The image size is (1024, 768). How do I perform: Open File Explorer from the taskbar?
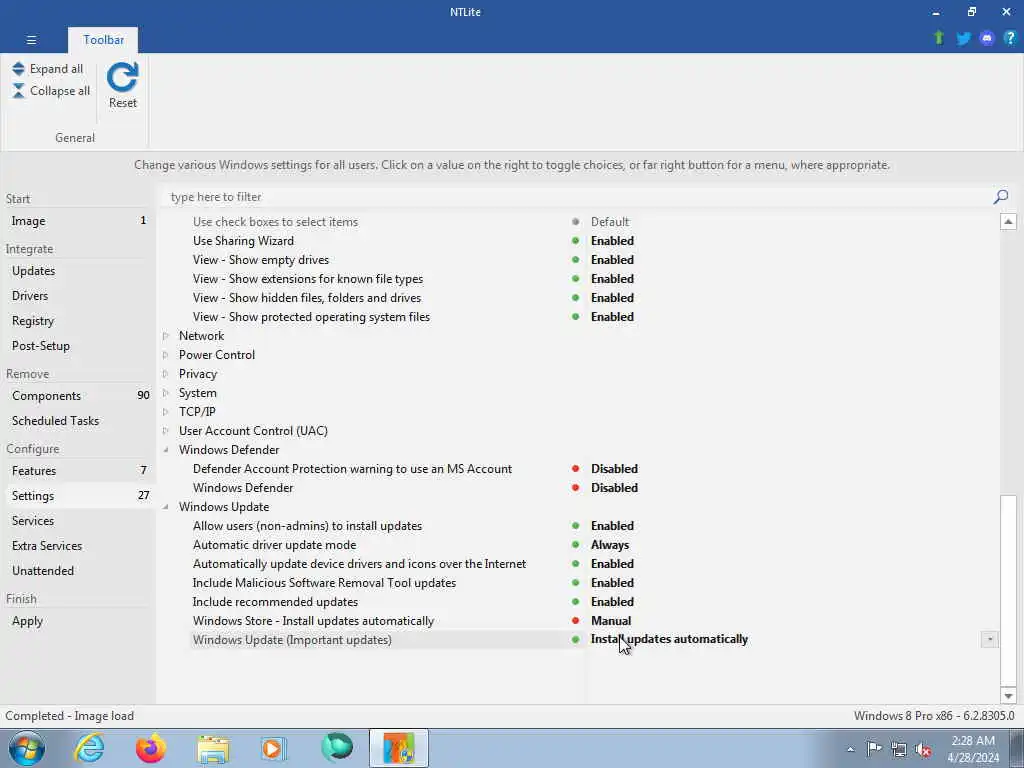pyautogui.click(x=213, y=749)
